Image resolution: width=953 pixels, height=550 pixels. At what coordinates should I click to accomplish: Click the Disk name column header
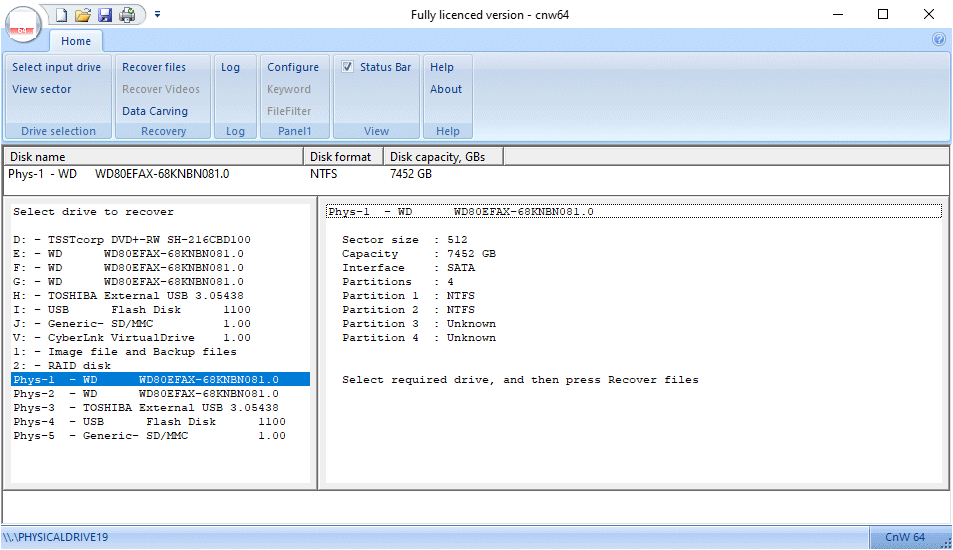coord(154,157)
